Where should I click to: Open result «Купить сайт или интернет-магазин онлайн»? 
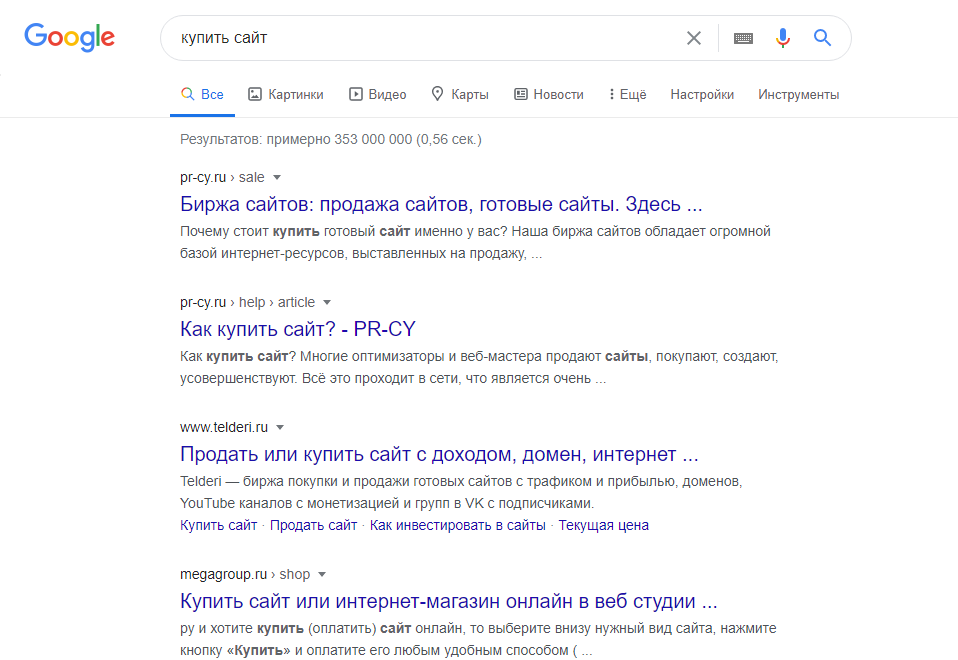pos(448,601)
